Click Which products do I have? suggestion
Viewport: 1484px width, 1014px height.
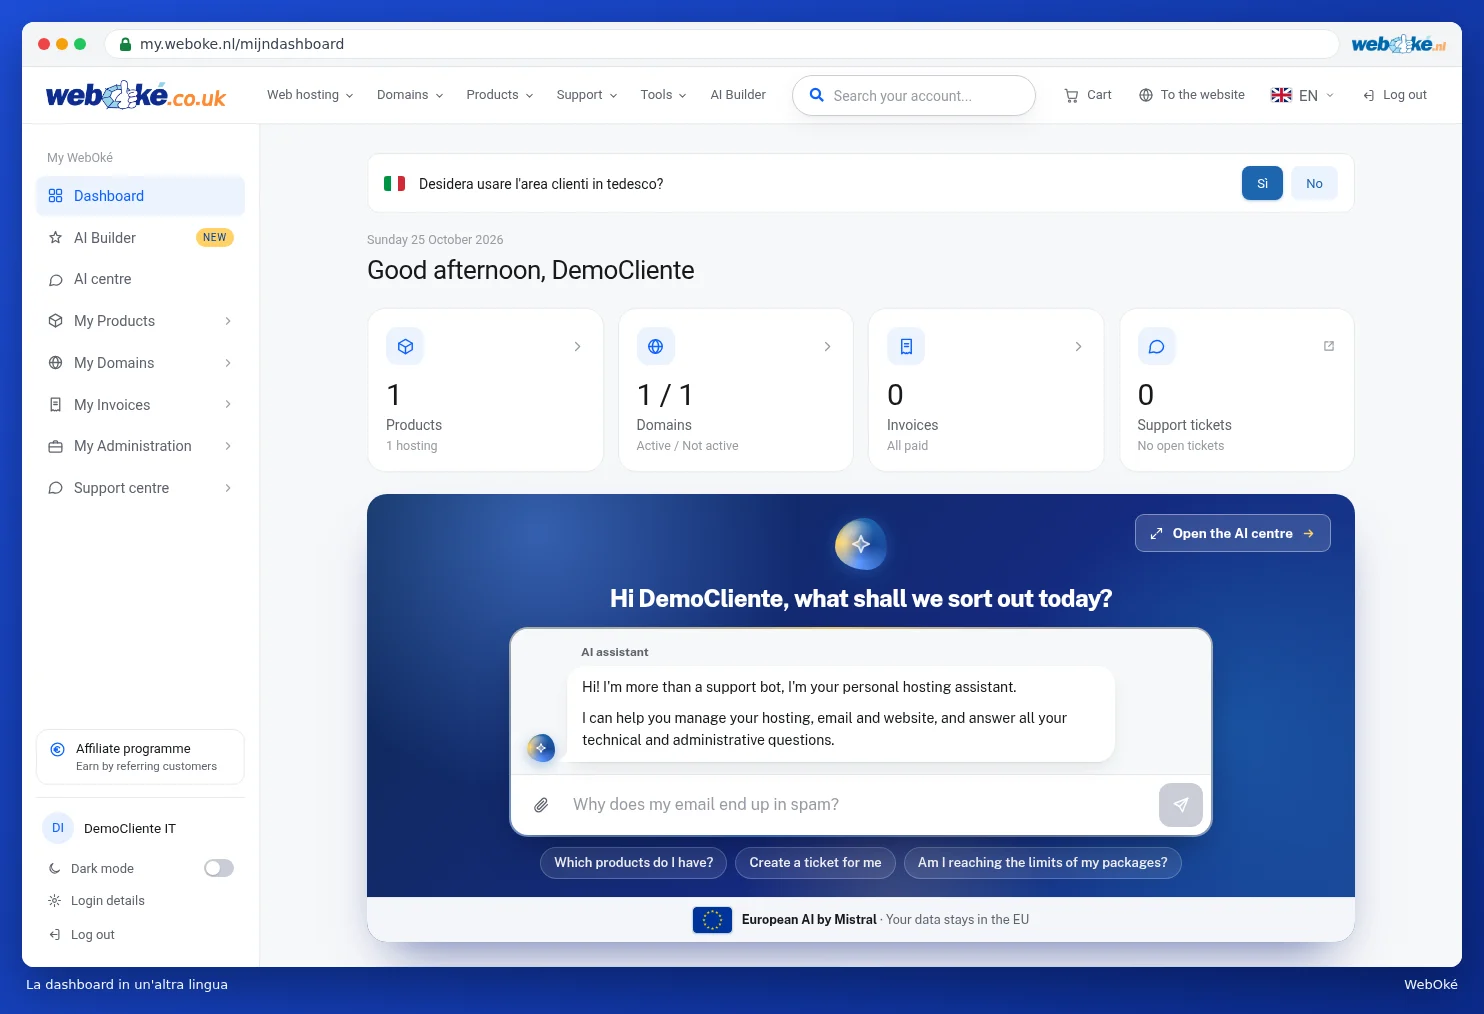[634, 863]
